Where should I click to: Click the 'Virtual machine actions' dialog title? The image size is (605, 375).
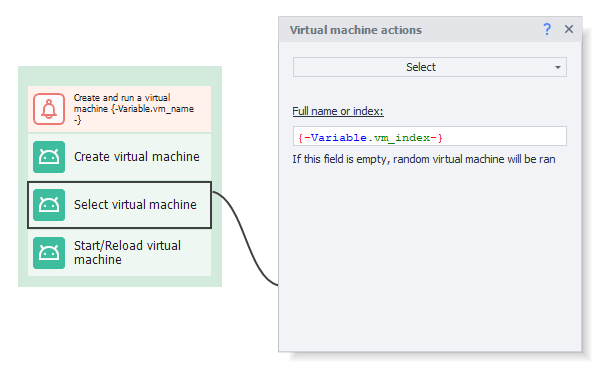[356, 30]
